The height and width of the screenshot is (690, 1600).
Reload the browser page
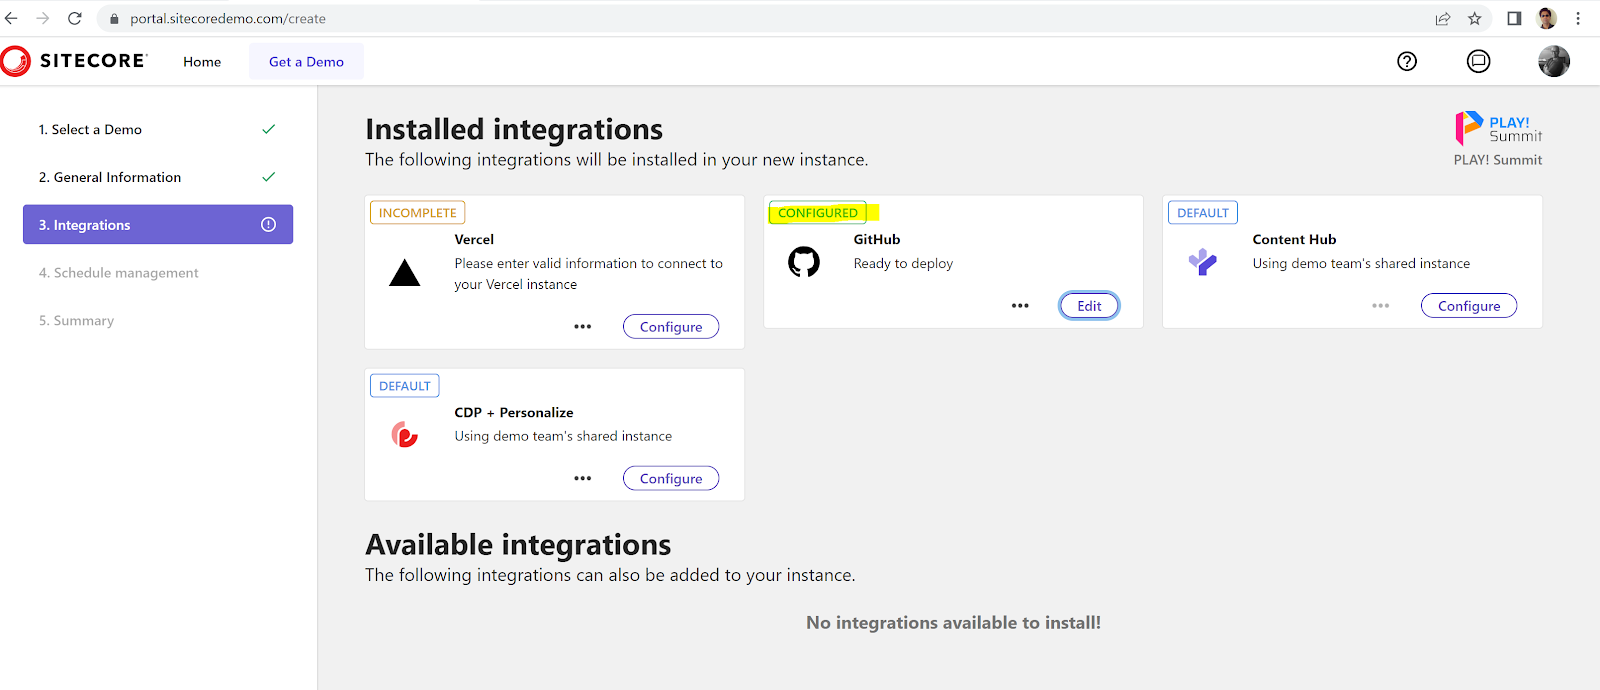tap(74, 18)
